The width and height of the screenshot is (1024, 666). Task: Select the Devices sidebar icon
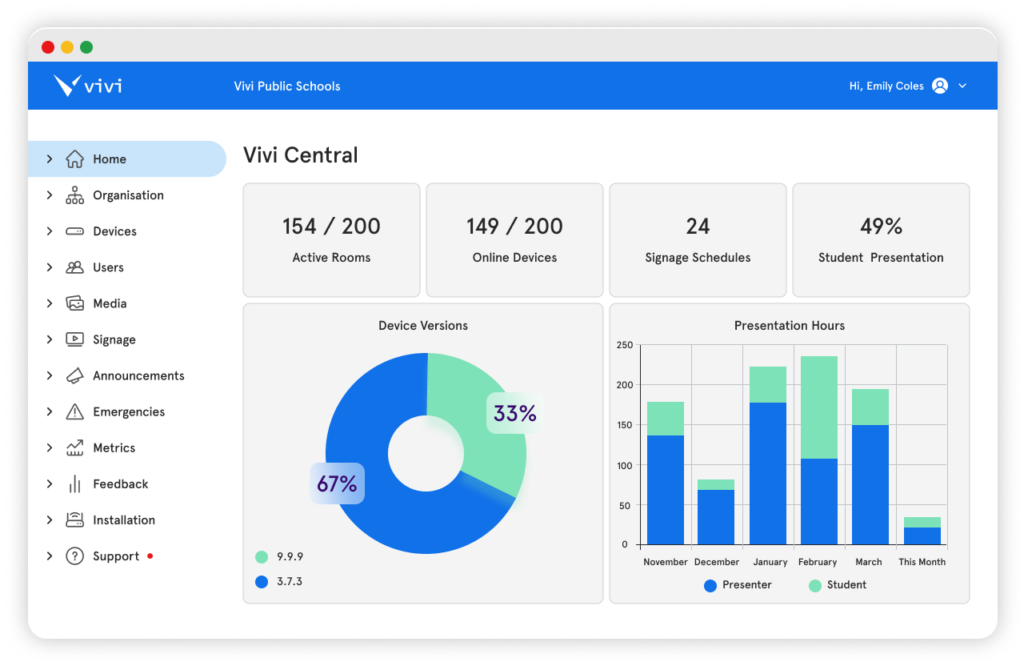click(x=75, y=231)
